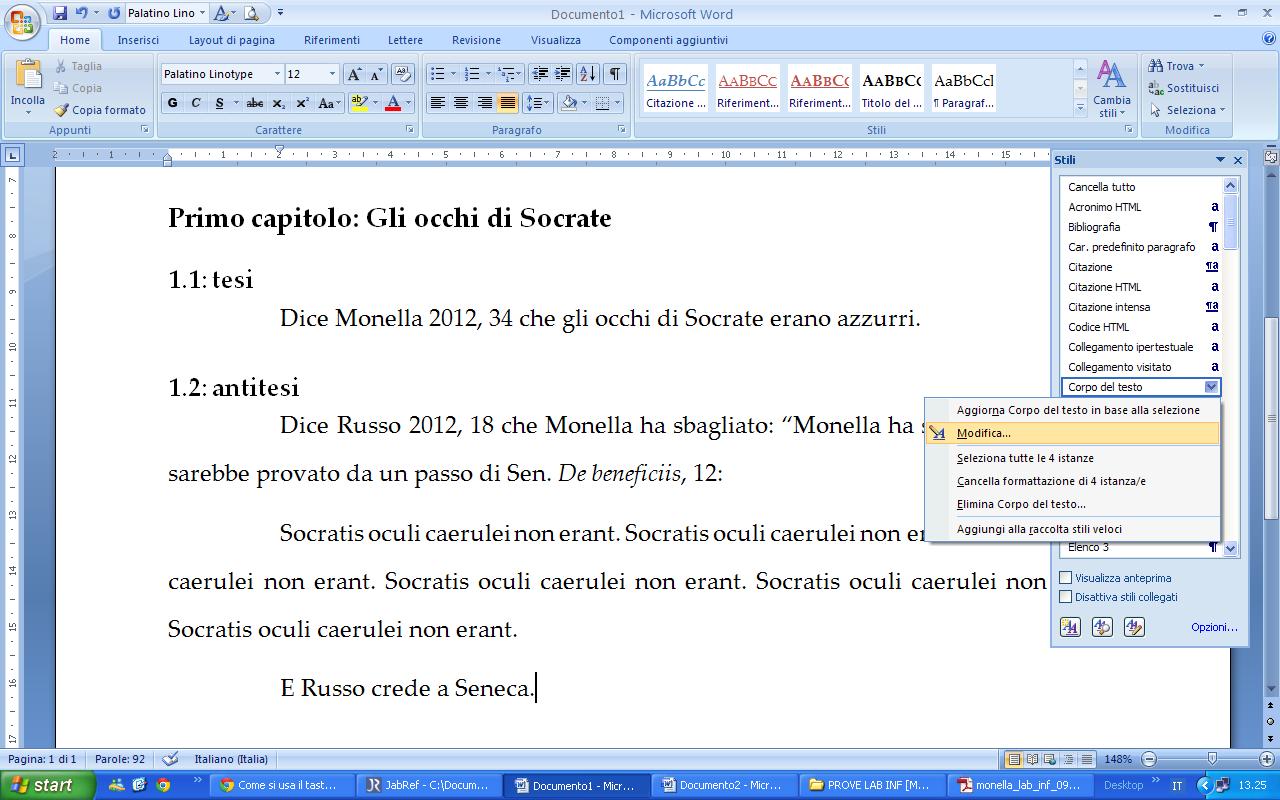This screenshot has width=1280, height=800.
Task: Click the Office button
Action: [x=23, y=21]
